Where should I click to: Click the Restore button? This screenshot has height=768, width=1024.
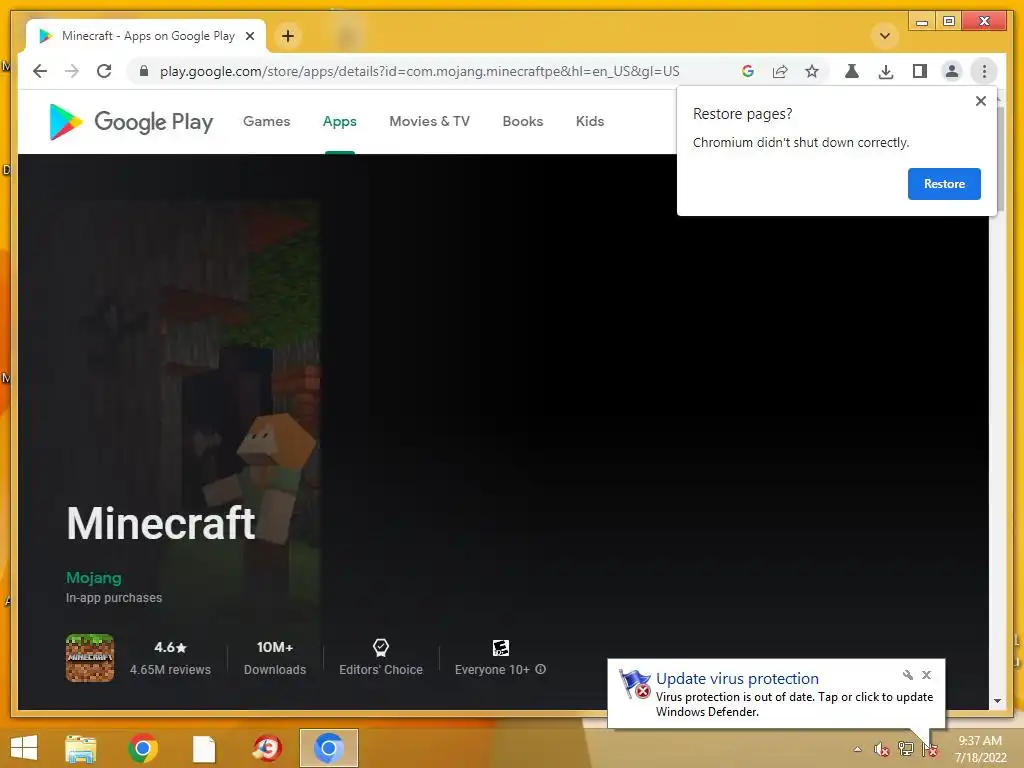pyautogui.click(x=944, y=184)
